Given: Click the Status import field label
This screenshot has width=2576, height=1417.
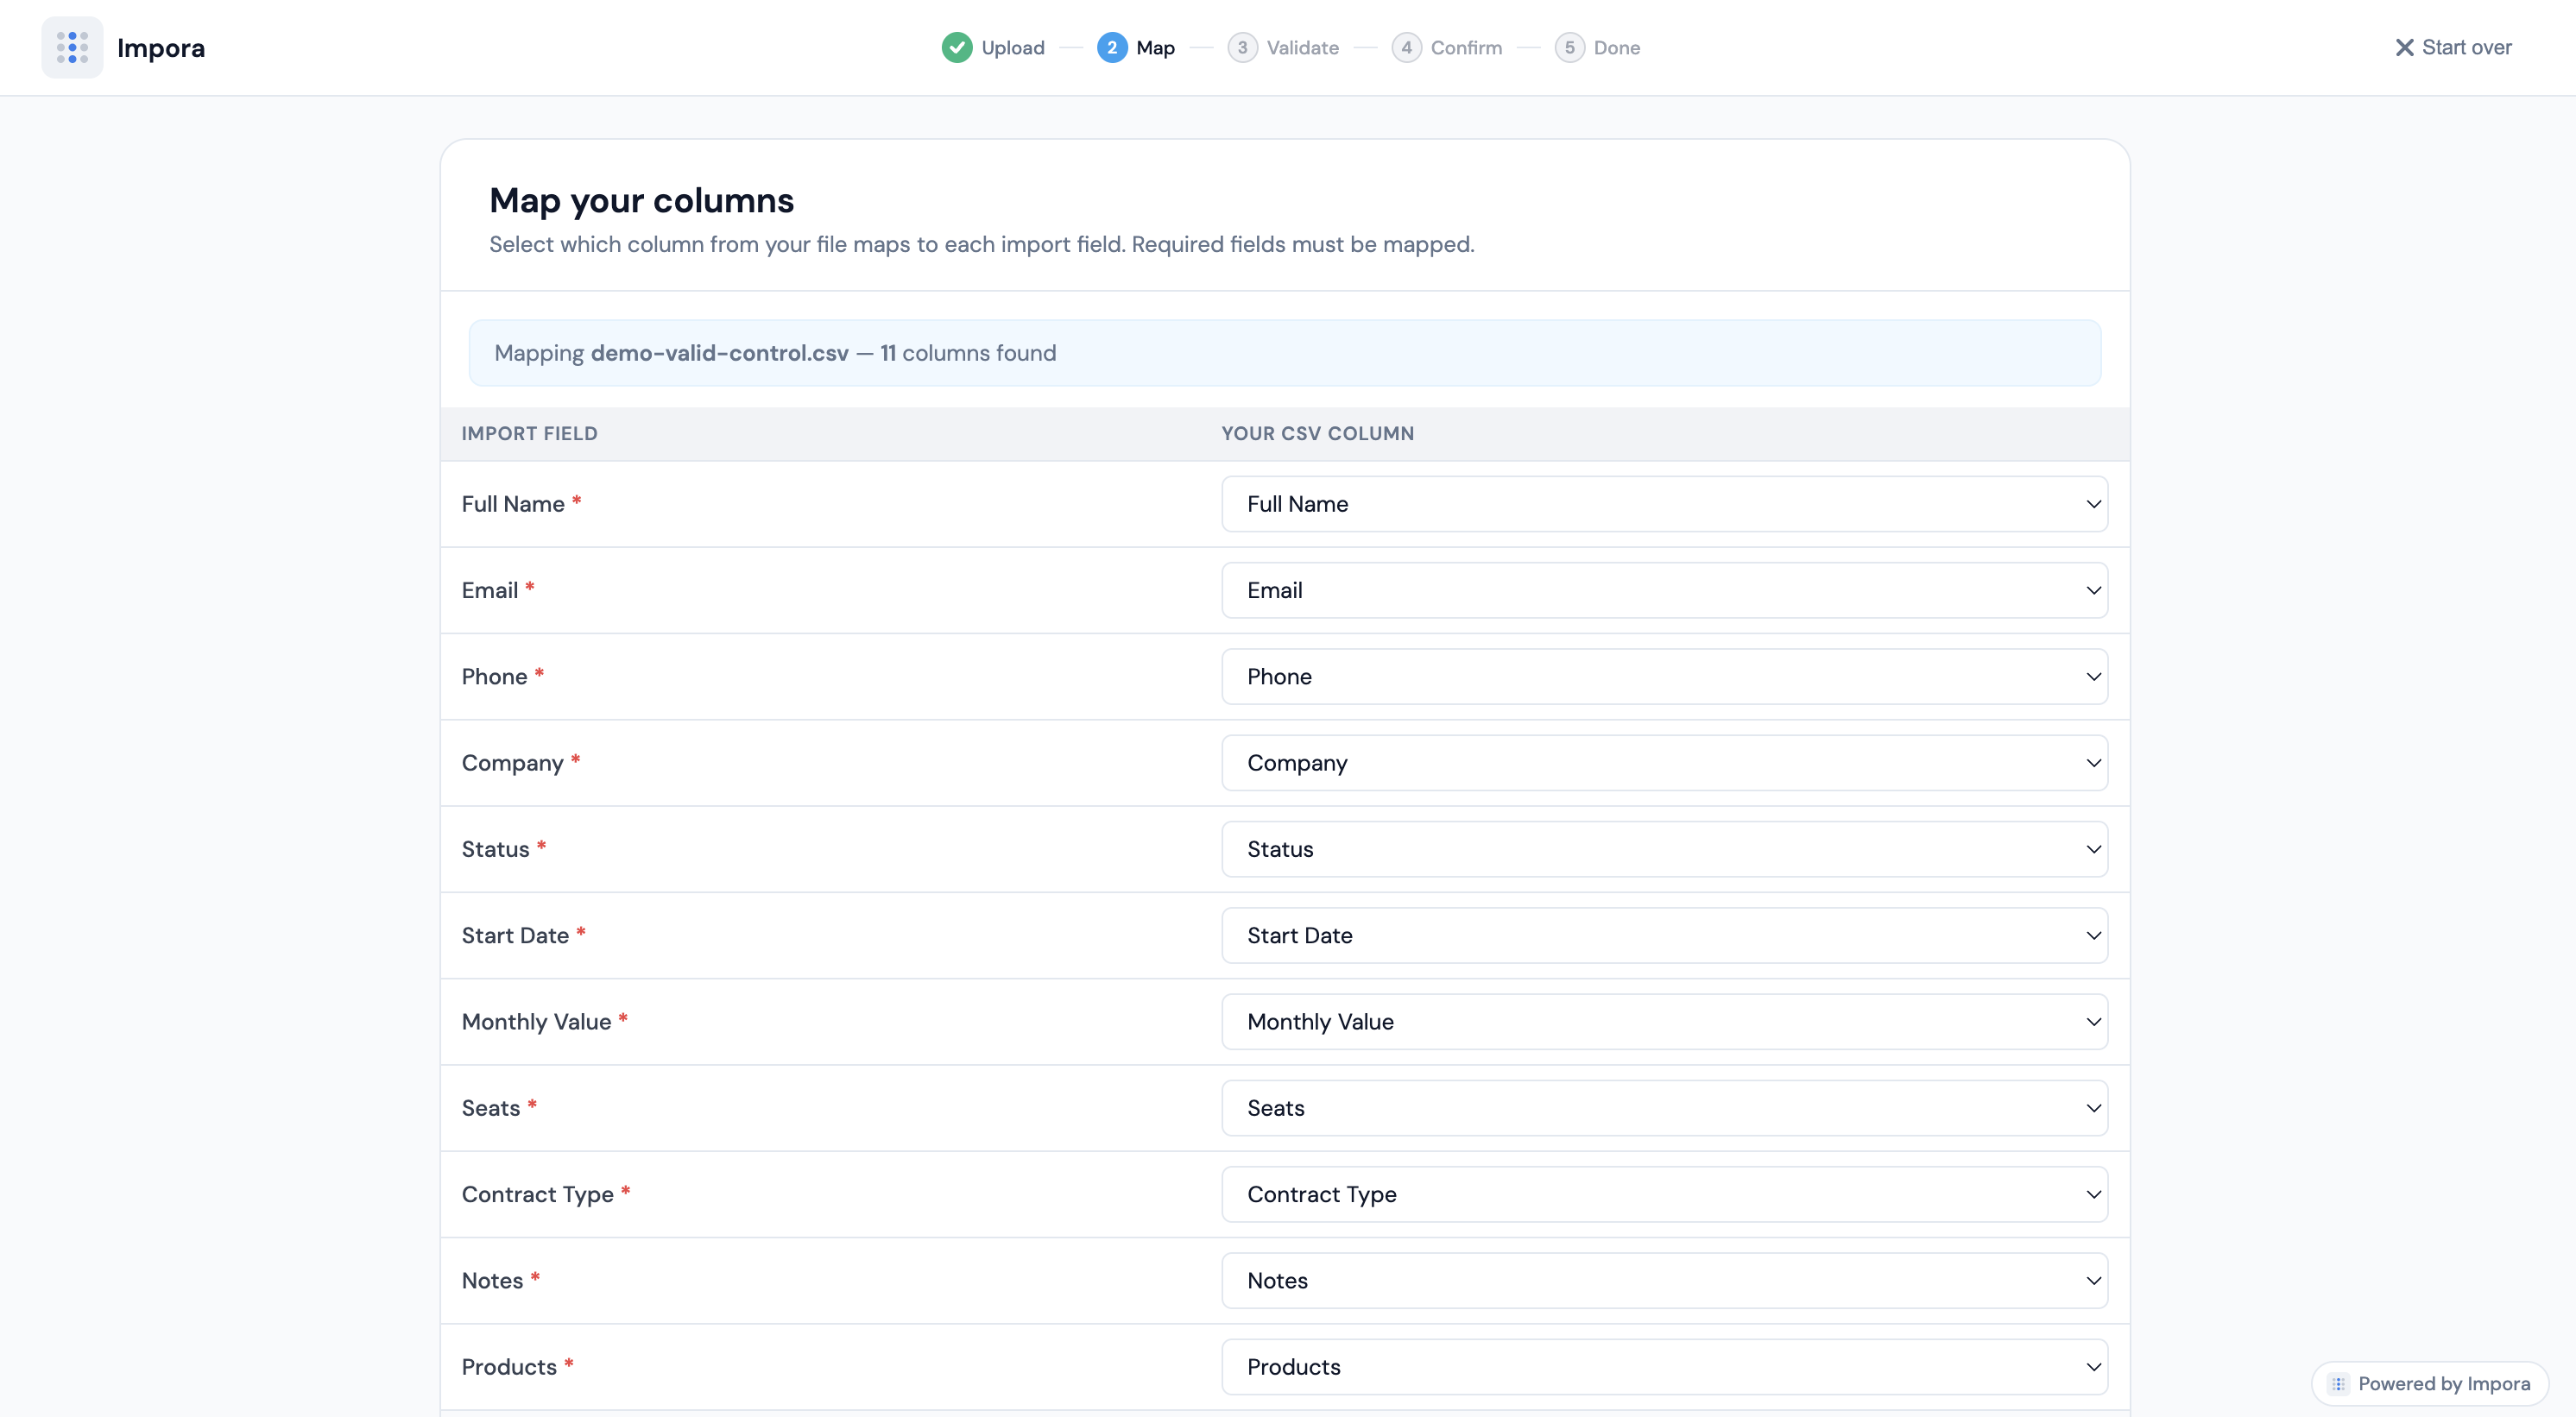Looking at the screenshot, I should coord(495,849).
